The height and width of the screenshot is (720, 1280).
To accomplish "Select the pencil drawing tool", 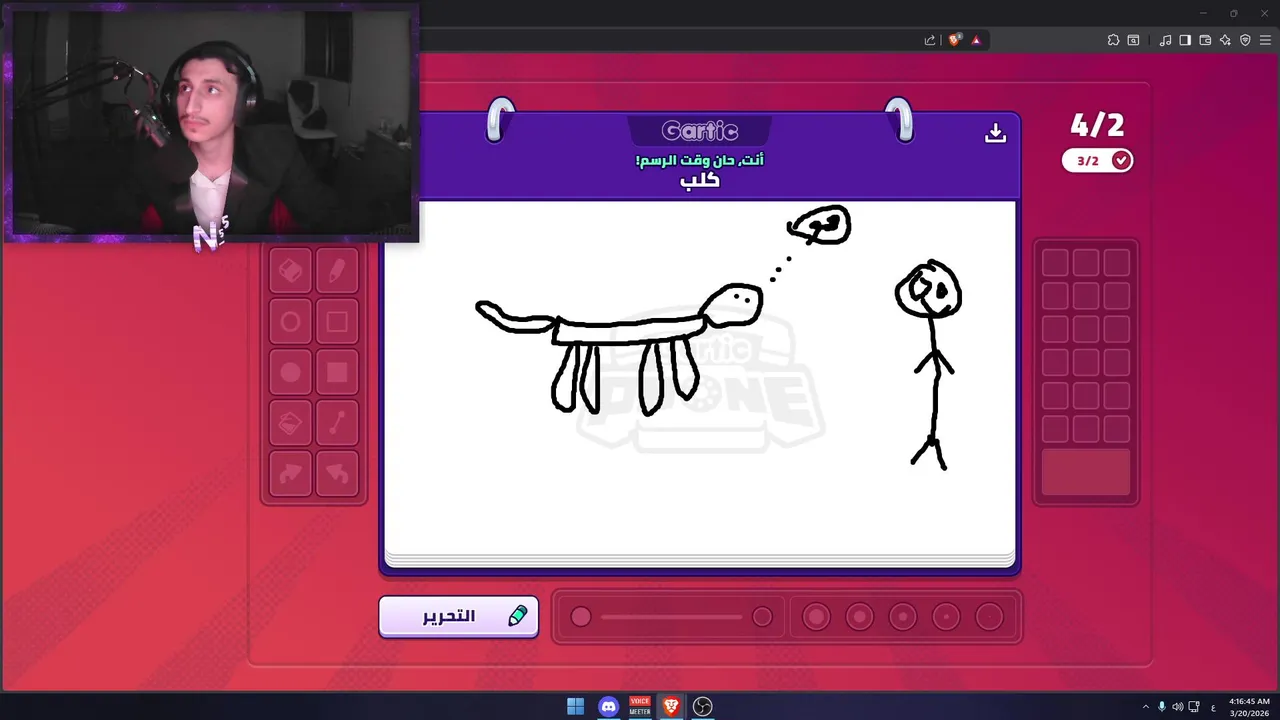I will tap(337, 271).
